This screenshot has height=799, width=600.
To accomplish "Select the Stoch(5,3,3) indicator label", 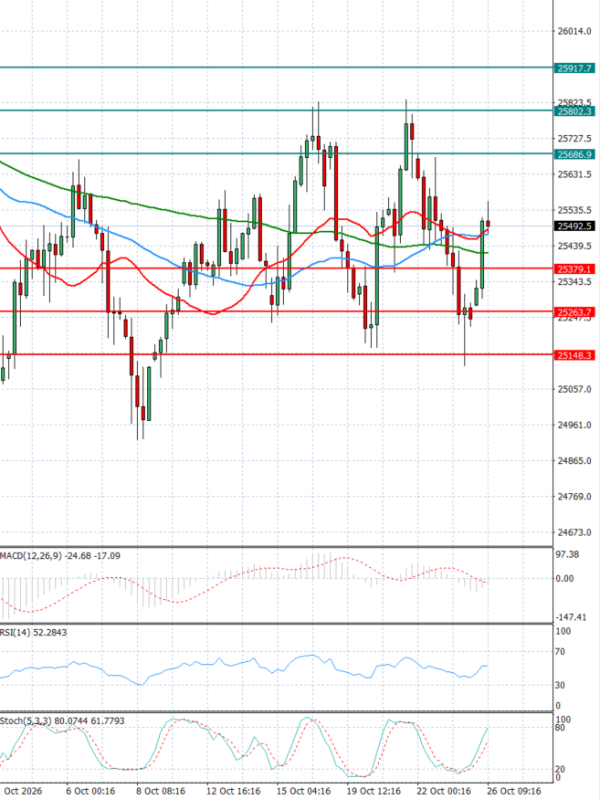I will tap(62, 721).
